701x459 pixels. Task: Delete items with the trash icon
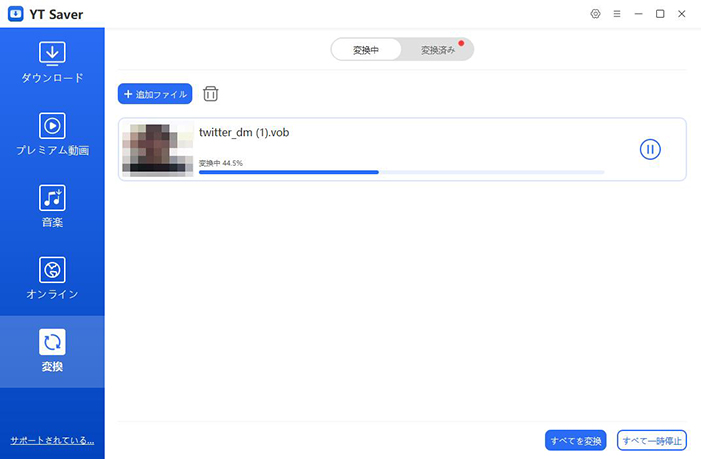click(x=211, y=94)
